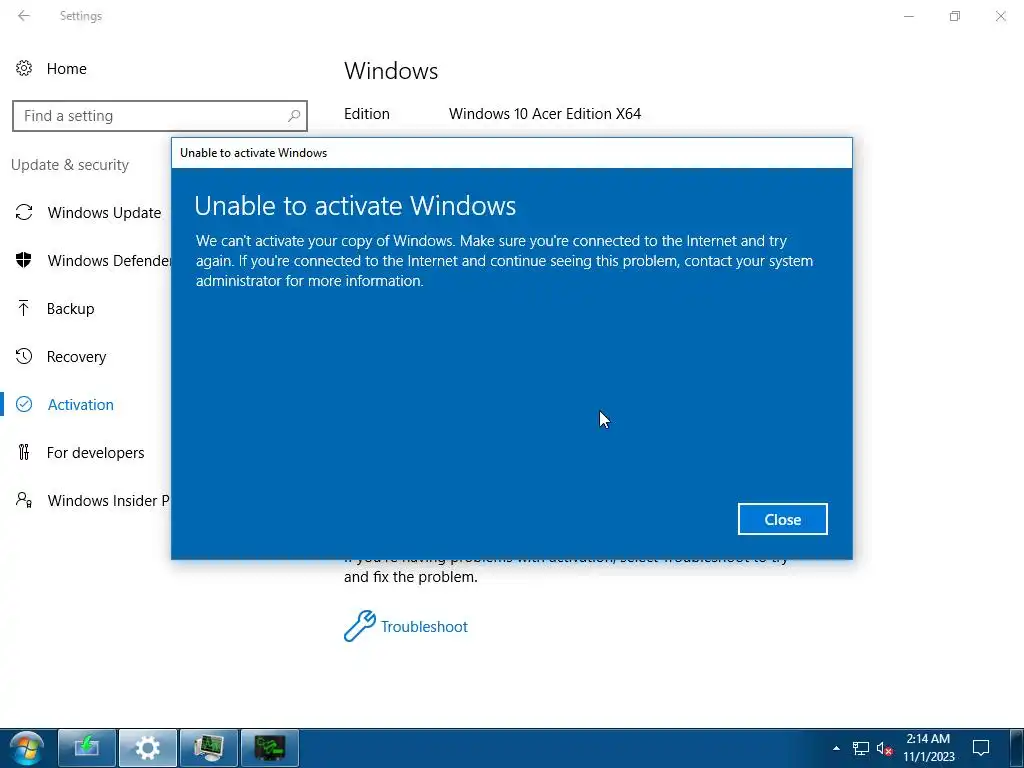Click the Troubleshoot wrench icon
The width and height of the screenshot is (1024, 768).
point(359,626)
